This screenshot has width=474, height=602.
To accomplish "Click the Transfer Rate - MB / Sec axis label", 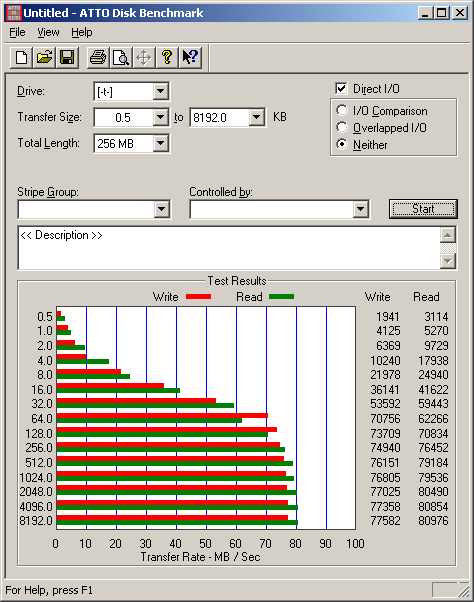I will tap(200, 557).
